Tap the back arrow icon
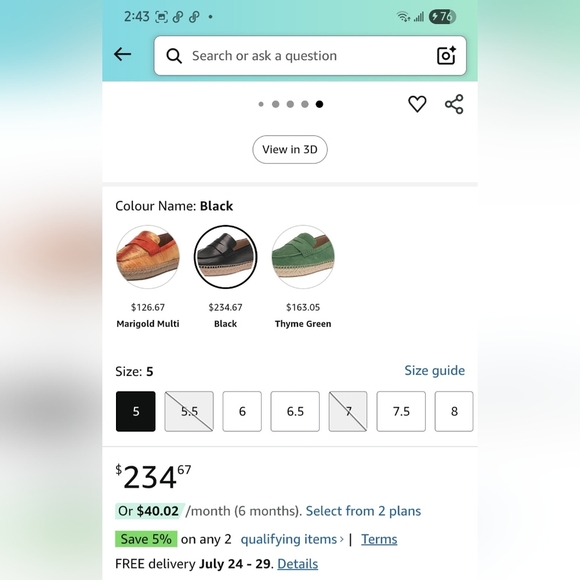The width and height of the screenshot is (580, 580). 122,54
